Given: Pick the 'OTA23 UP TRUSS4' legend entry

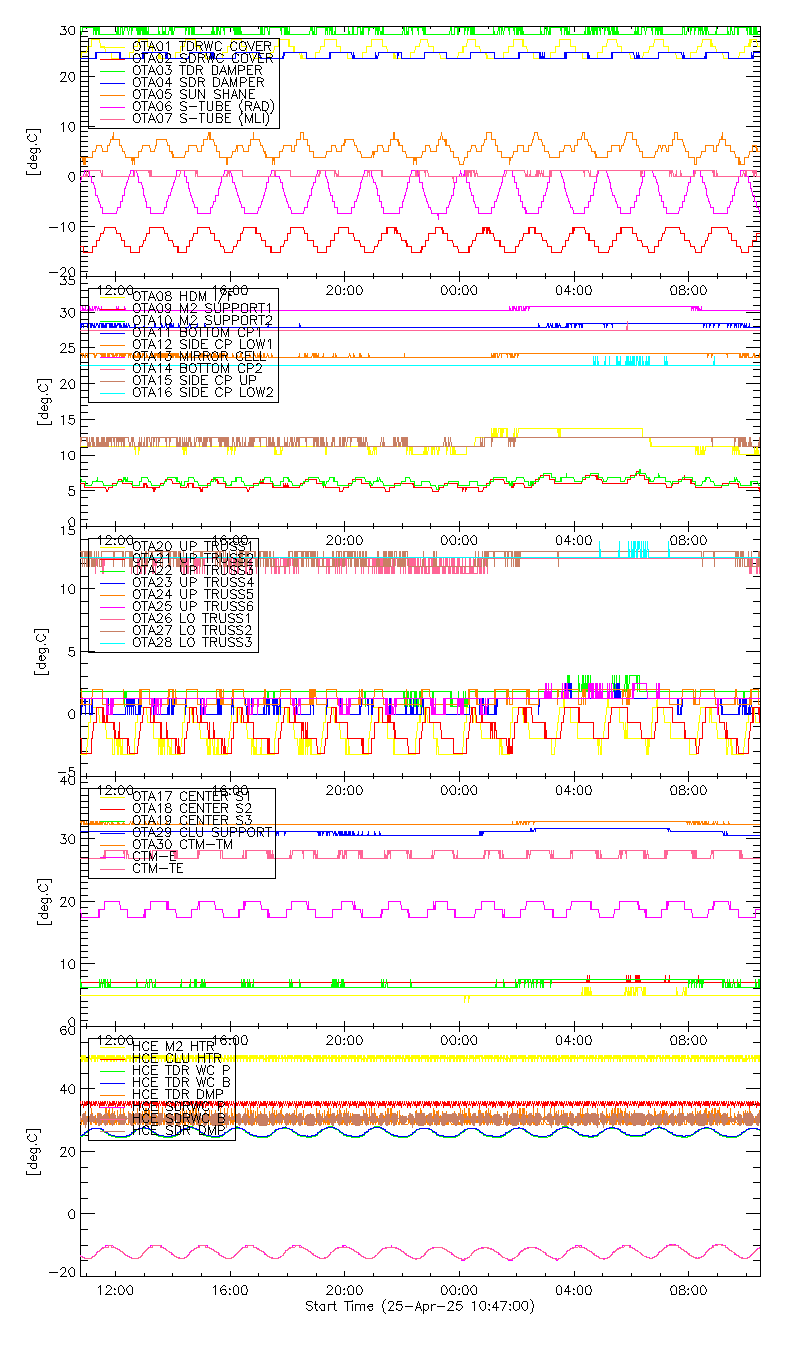Looking at the screenshot, I should tap(193, 582).
